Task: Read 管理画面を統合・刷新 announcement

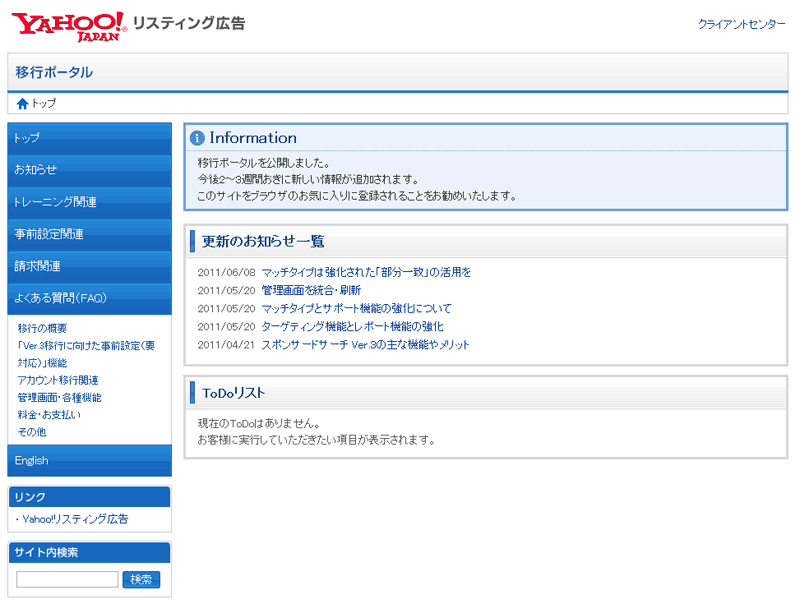Action: pyautogui.click(x=311, y=290)
